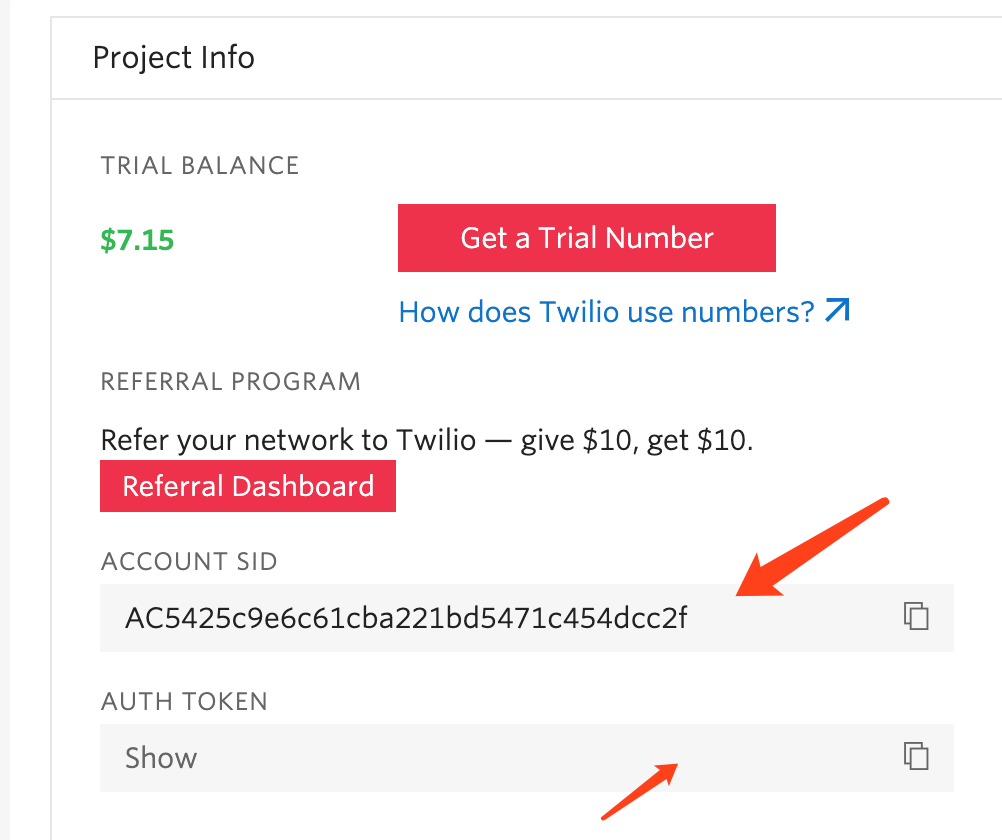Click the Get a Trial Number button
The height and width of the screenshot is (840, 1002).
click(586, 238)
